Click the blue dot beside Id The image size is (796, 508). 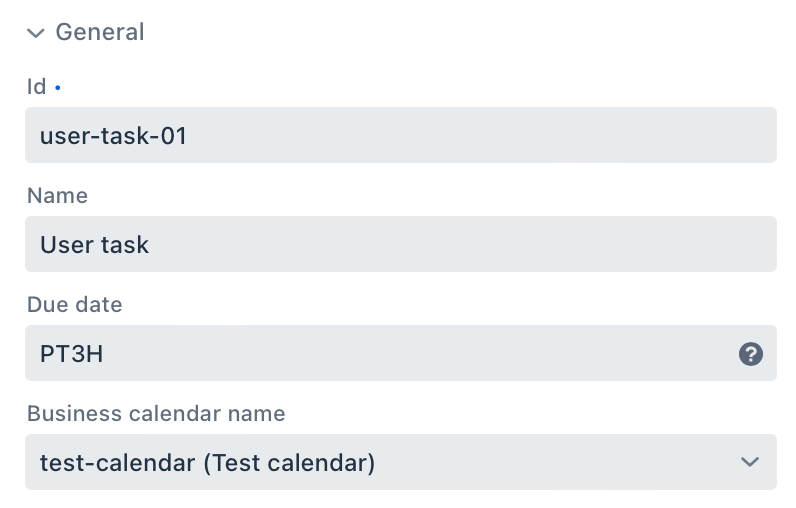point(58,88)
